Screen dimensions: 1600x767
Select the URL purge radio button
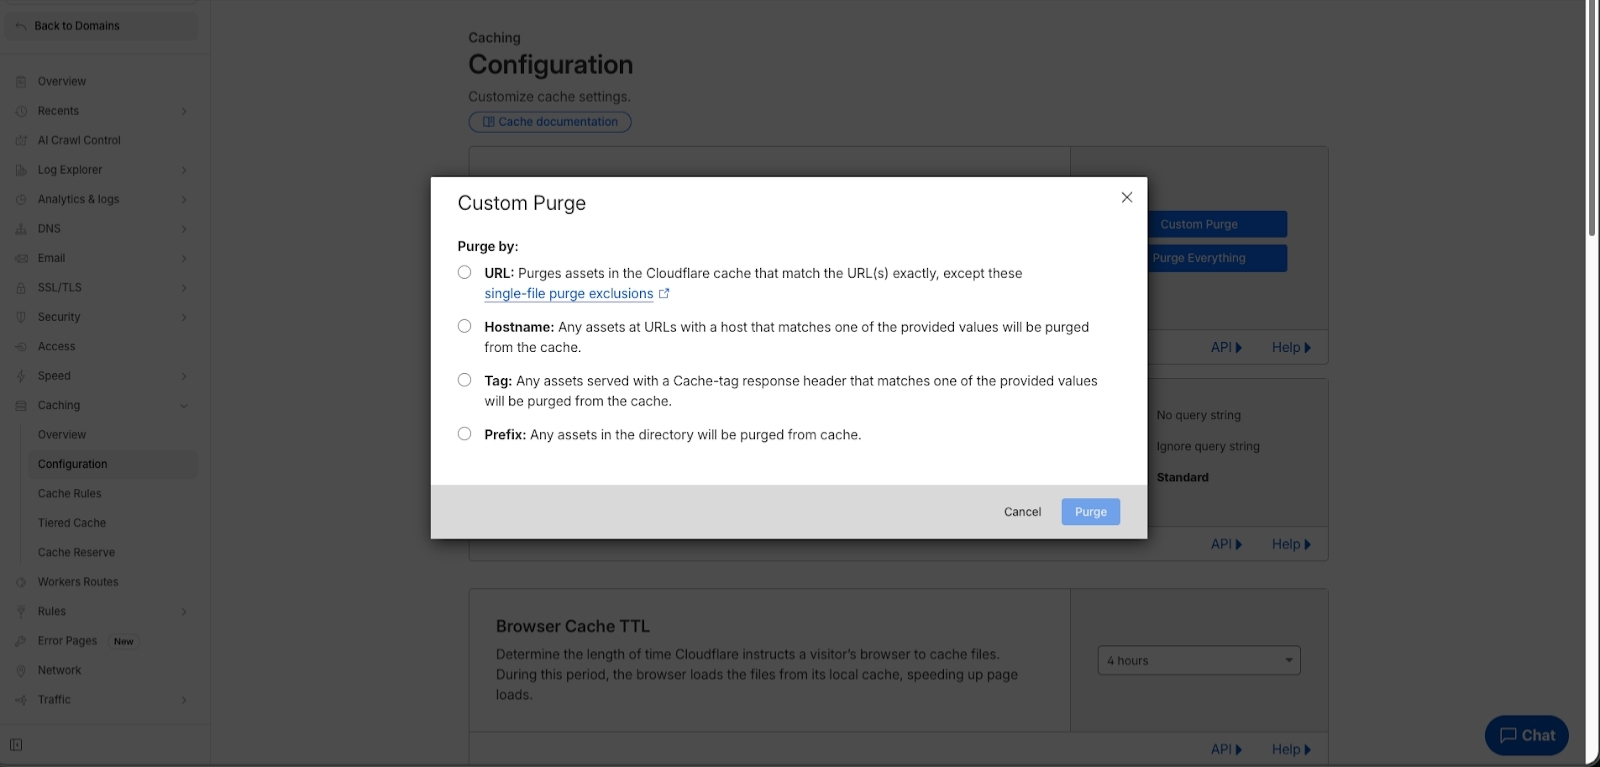click(x=464, y=272)
